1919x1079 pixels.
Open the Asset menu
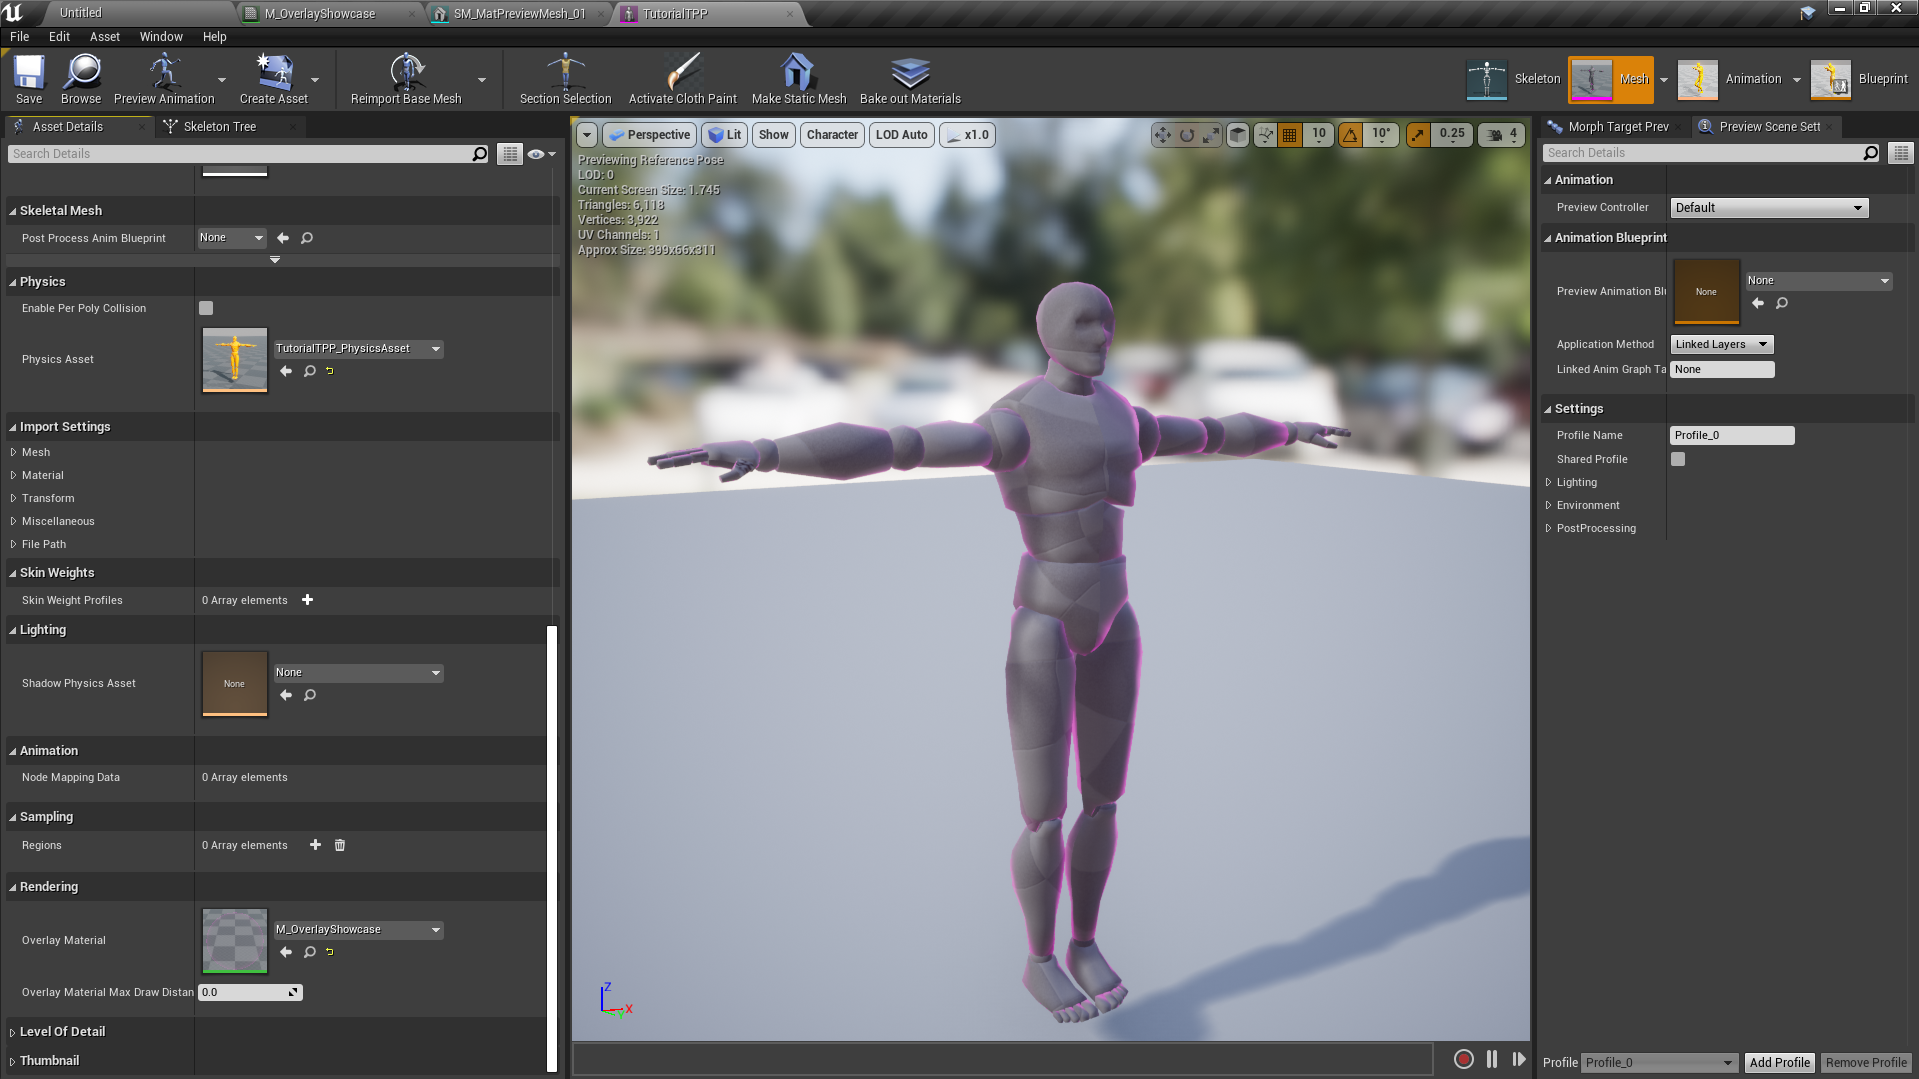[104, 37]
